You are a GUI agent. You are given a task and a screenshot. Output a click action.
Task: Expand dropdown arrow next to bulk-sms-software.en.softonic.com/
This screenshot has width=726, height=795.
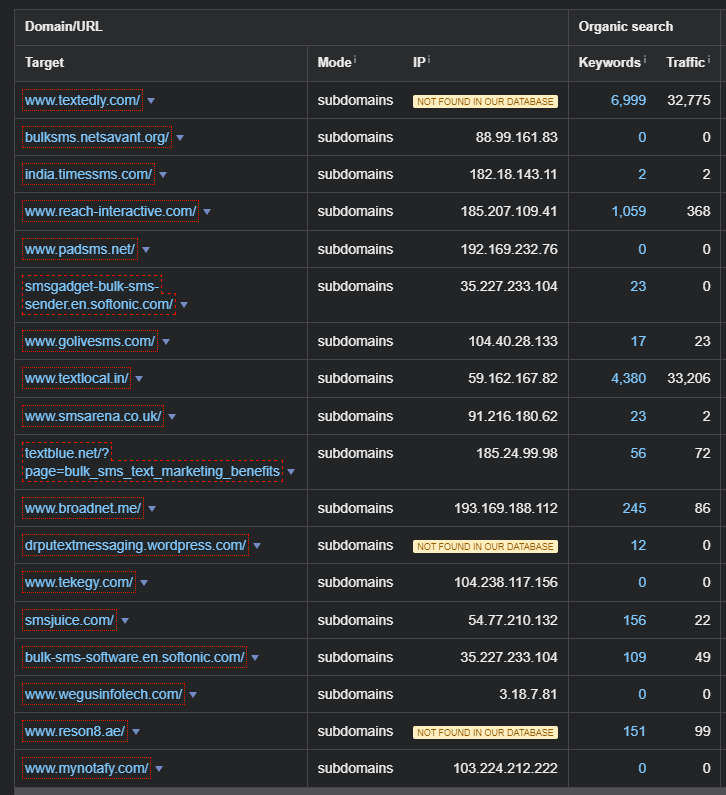pos(255,658)
